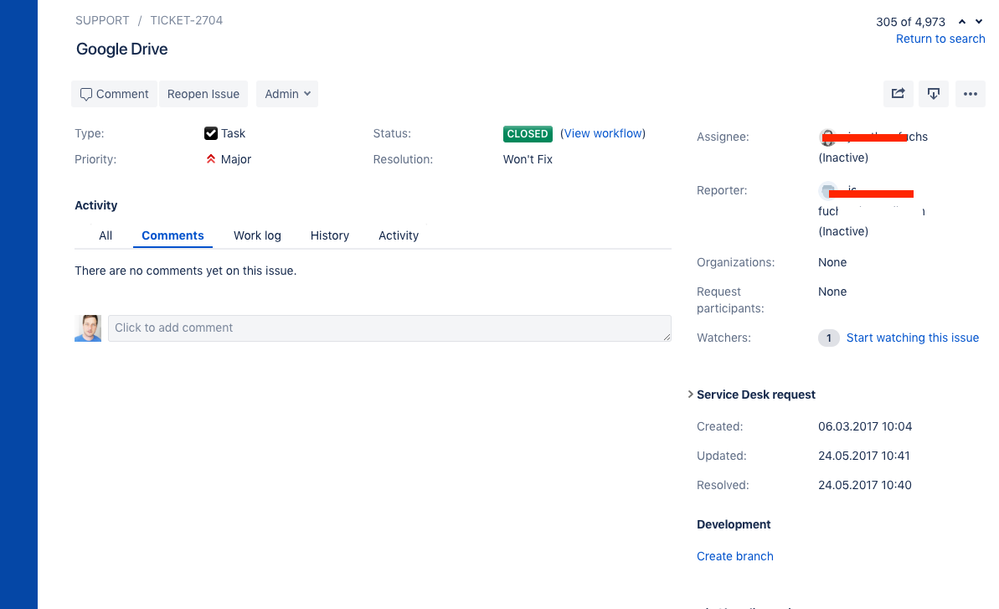Select the Comments tab
Viewport: 999px width, 609px height.
173,236
